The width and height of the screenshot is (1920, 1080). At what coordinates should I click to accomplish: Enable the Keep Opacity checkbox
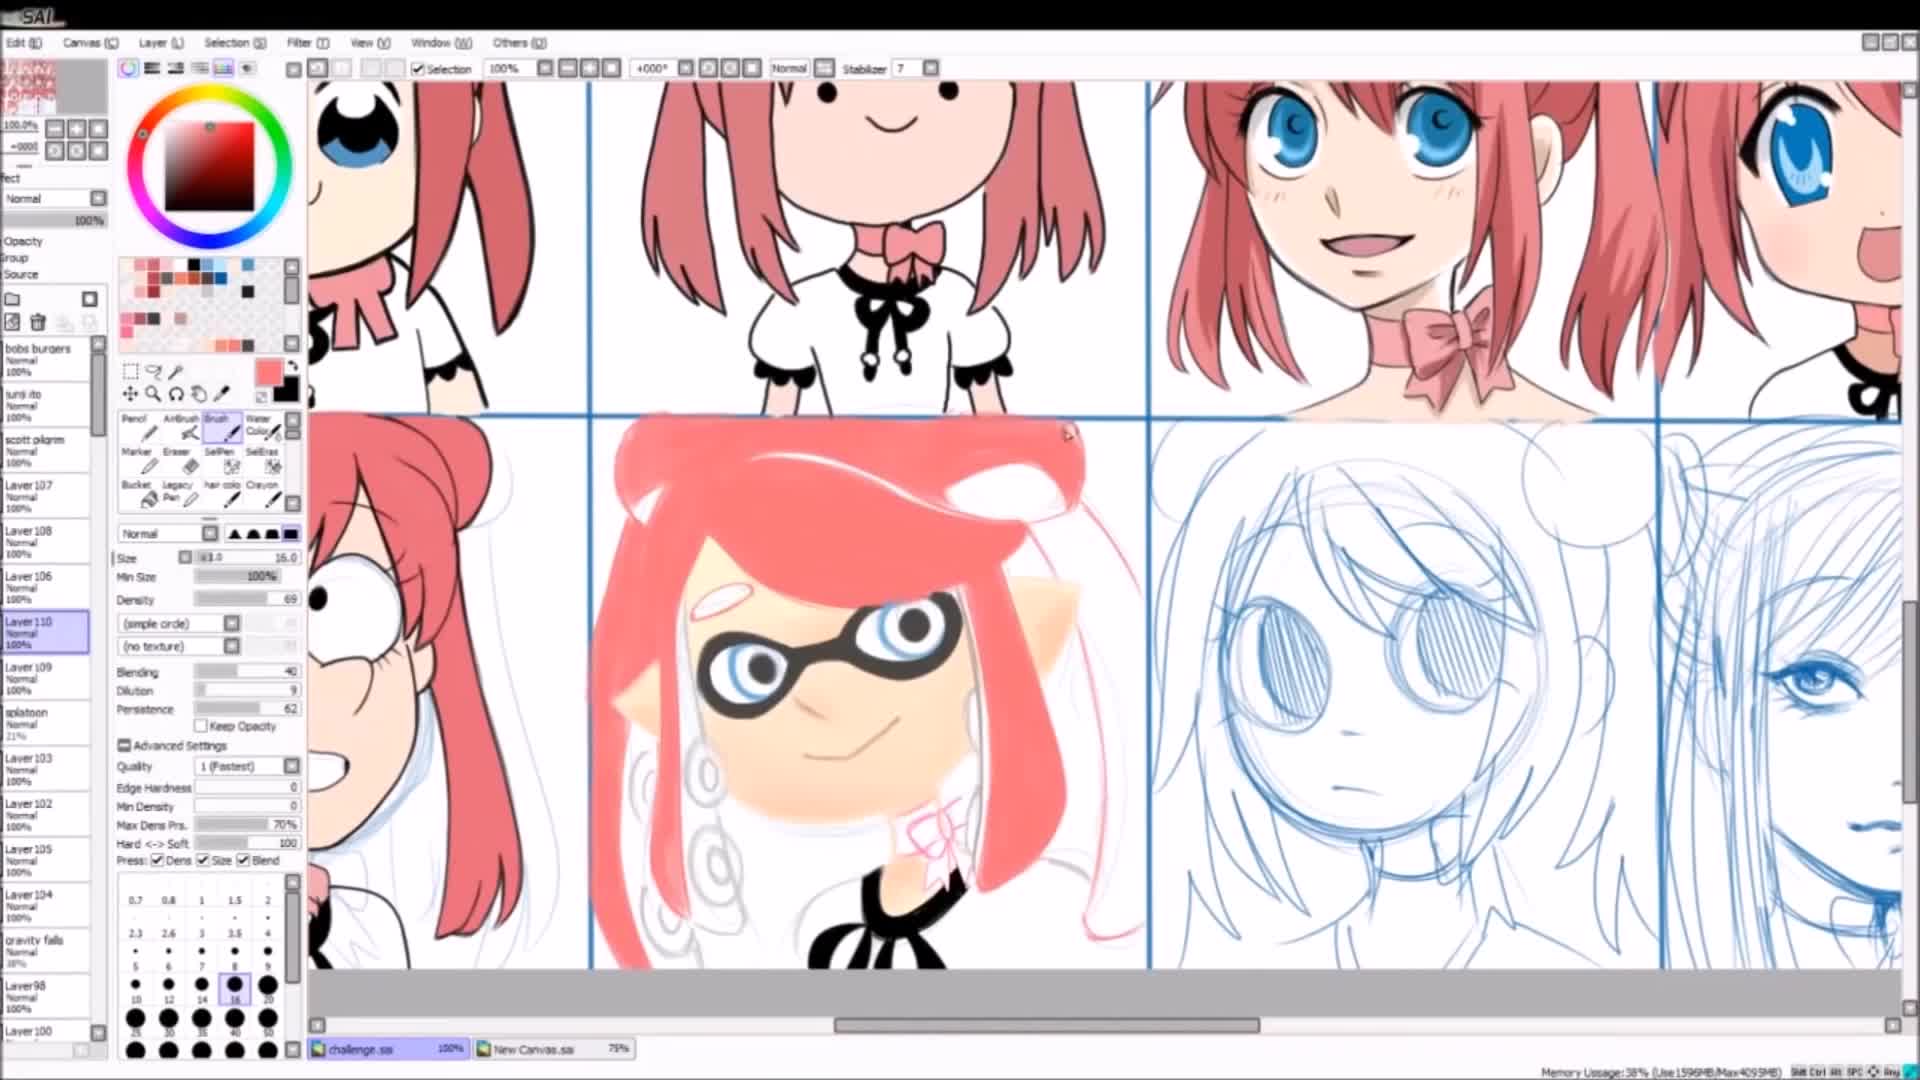pos(201,726)
